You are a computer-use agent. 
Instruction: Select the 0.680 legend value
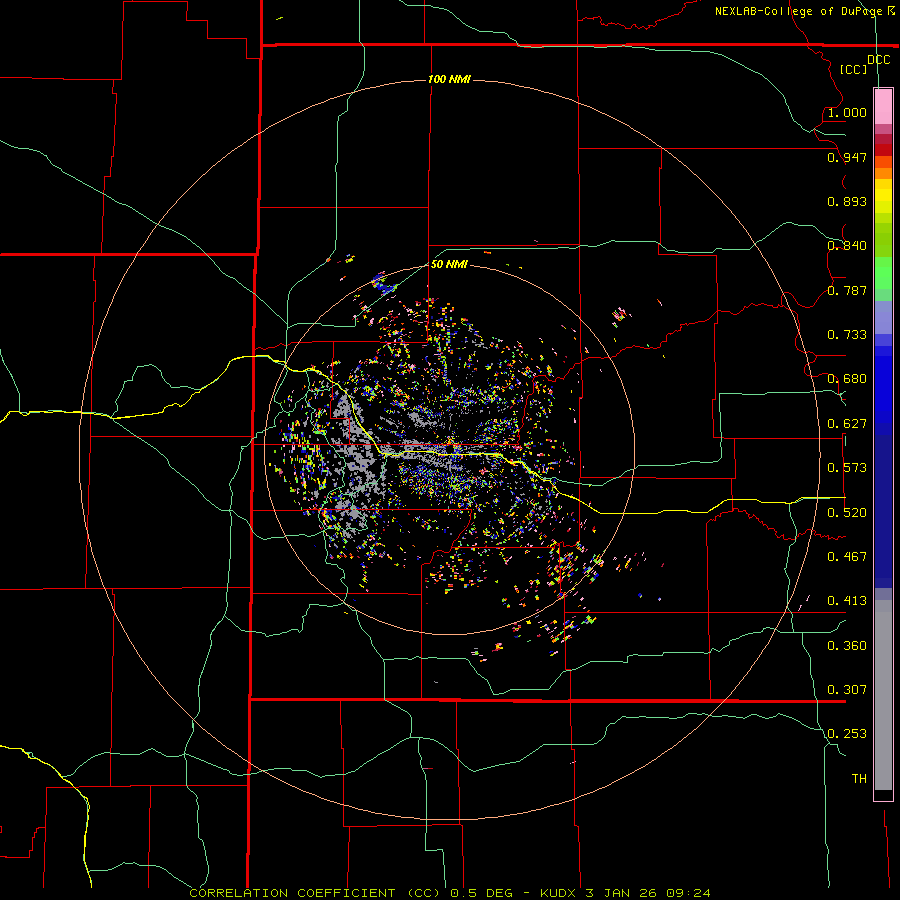tap(847, 379)
